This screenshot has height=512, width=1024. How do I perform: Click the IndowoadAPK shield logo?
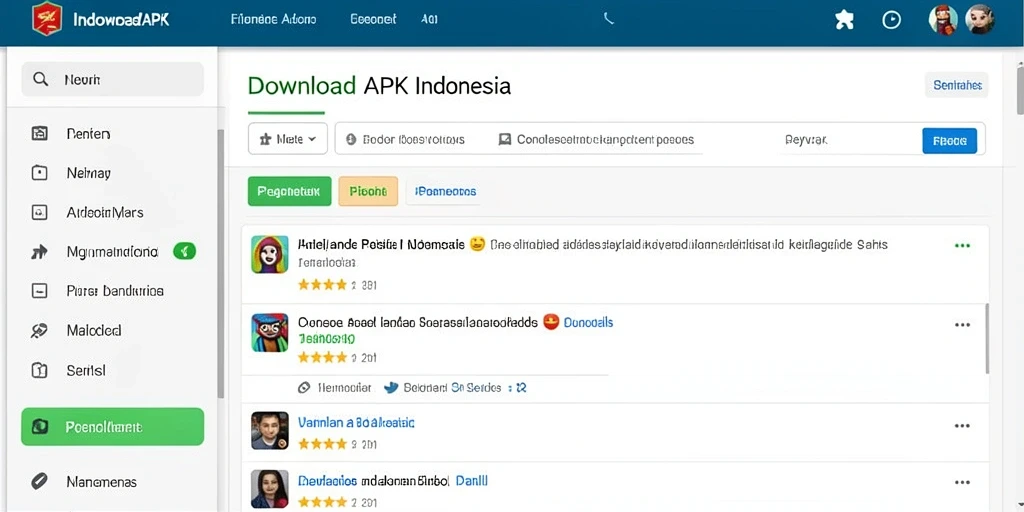pyautogui.click(x=47, y=19)
